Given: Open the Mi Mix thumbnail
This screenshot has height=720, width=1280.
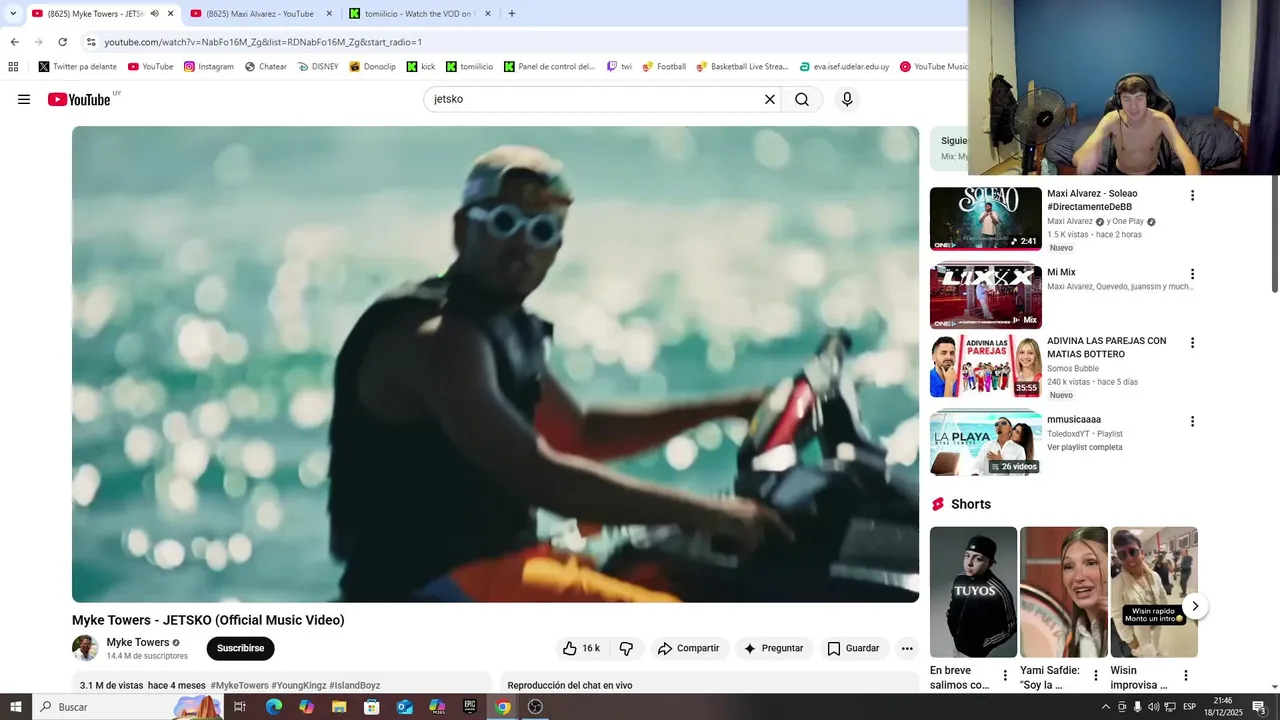Looking at the screenshot, I should pos(985,297).
